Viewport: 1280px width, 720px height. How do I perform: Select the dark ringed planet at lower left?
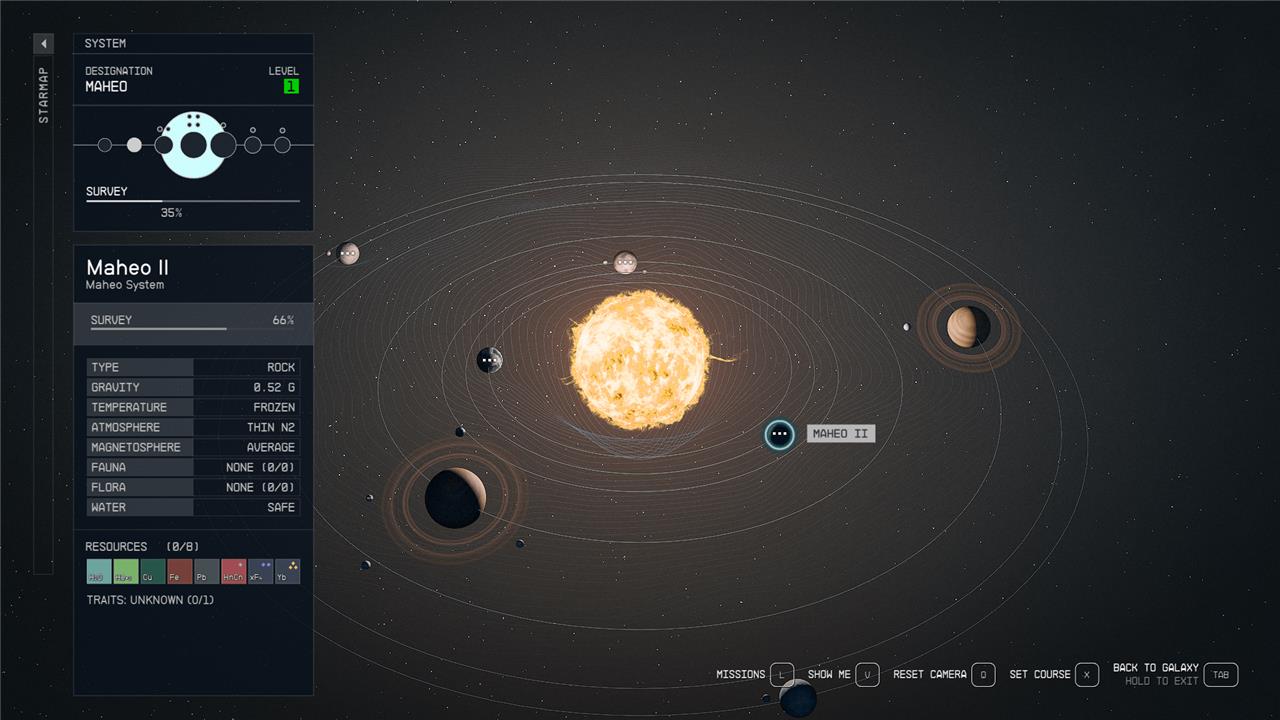[455, 497]
